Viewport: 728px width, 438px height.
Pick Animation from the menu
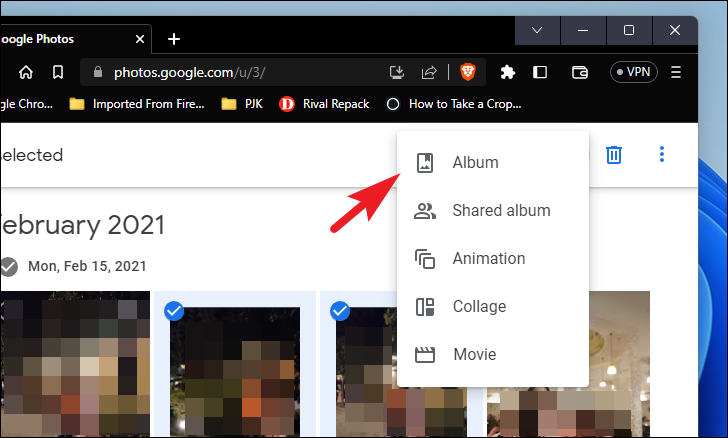pyautogui.click(x=493, y=258)
